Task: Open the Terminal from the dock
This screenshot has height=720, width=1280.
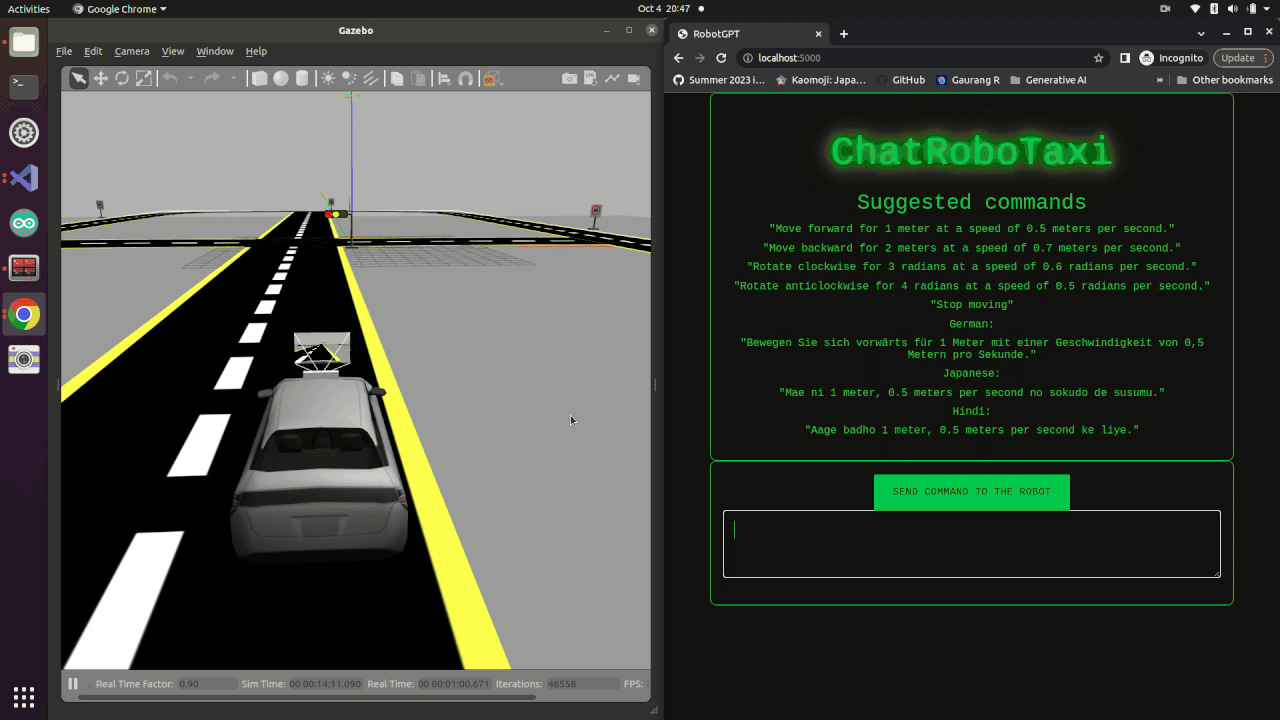Action: click(24, 87)
